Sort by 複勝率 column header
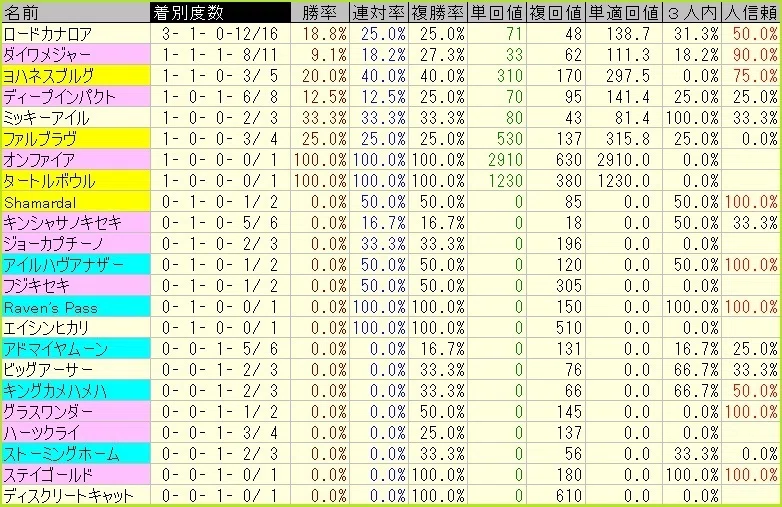 tap(437, 12)
